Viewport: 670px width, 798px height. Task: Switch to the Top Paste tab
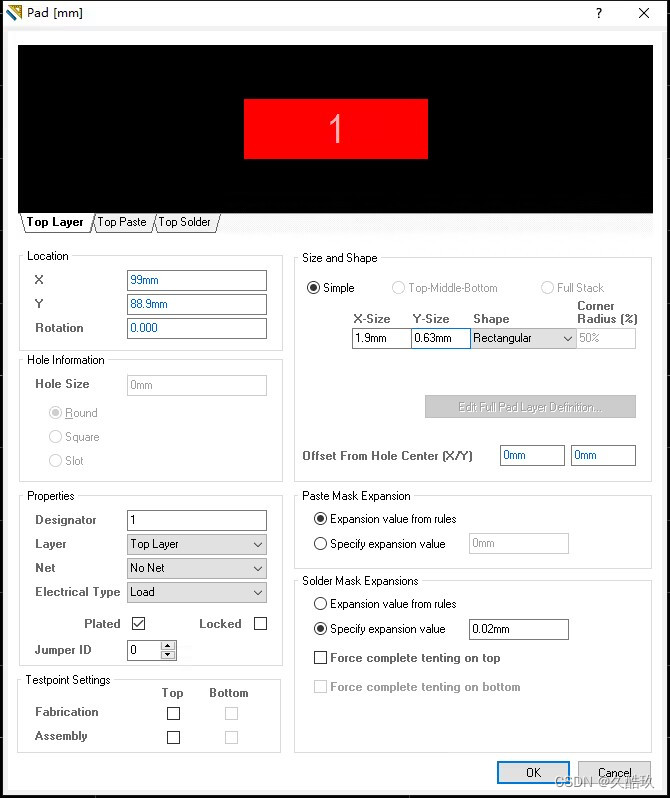pos(122,222)
